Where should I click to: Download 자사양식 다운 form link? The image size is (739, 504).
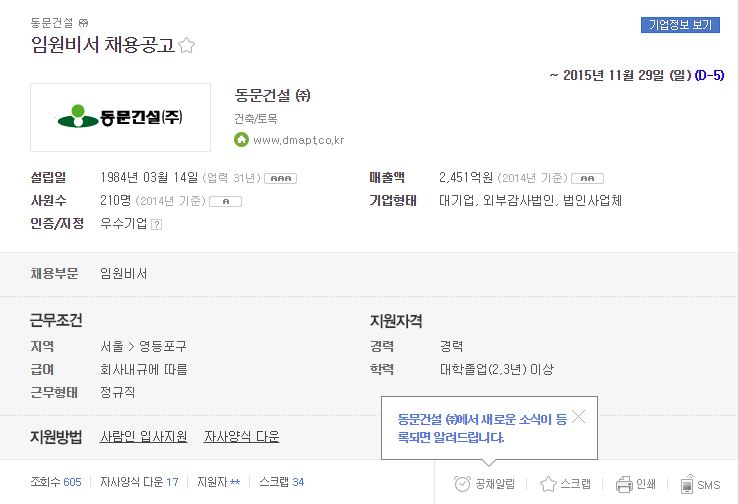(241, 437)
